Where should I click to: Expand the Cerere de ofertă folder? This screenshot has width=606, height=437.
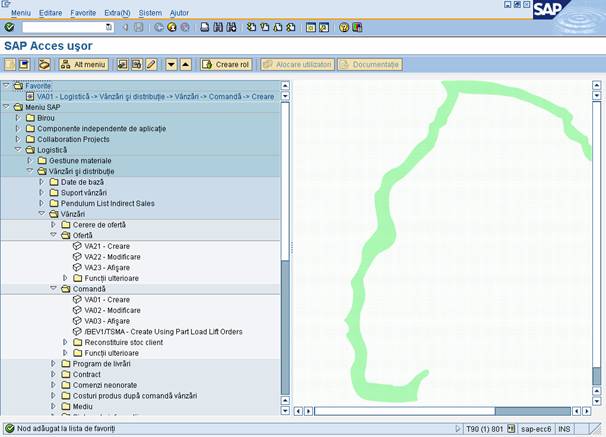point(53,224)
